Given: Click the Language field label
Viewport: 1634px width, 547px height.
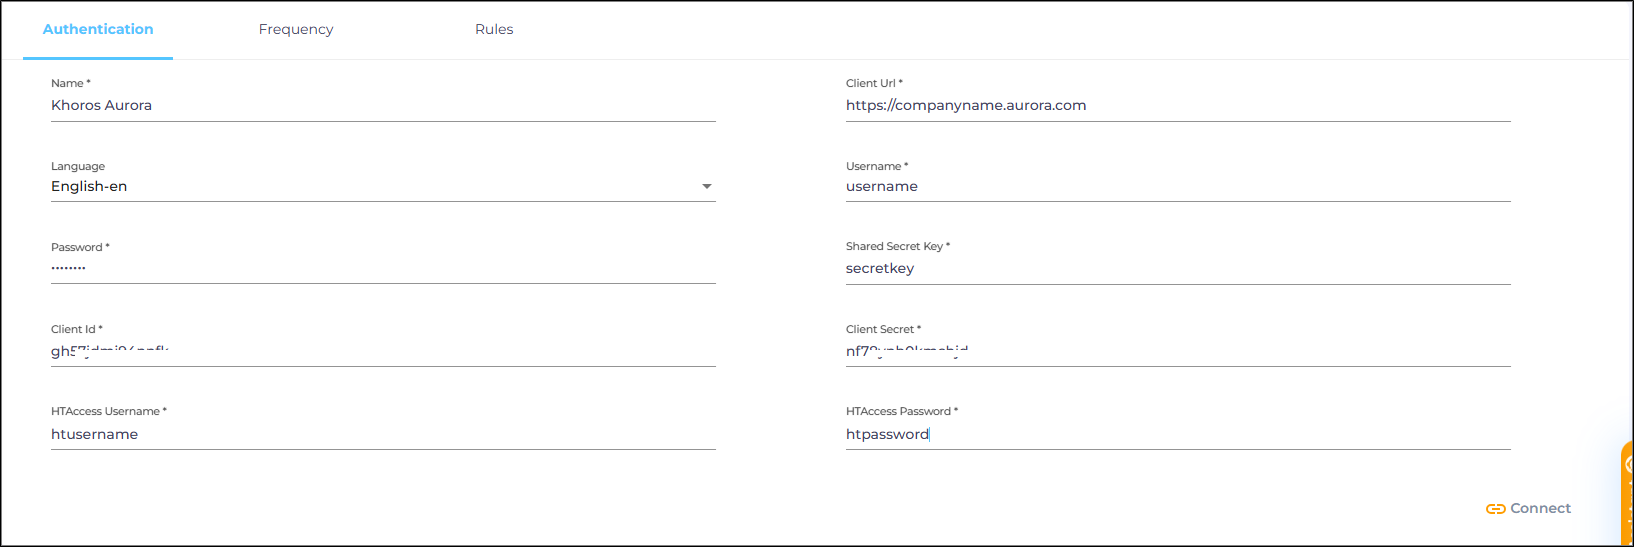Looking at the screenshot, I should [78, 166].
